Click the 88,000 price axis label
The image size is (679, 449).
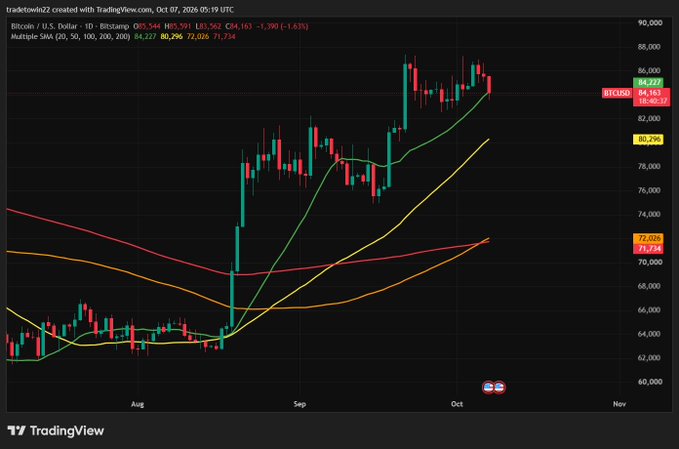pyautogui.click(x=649, y=47)
